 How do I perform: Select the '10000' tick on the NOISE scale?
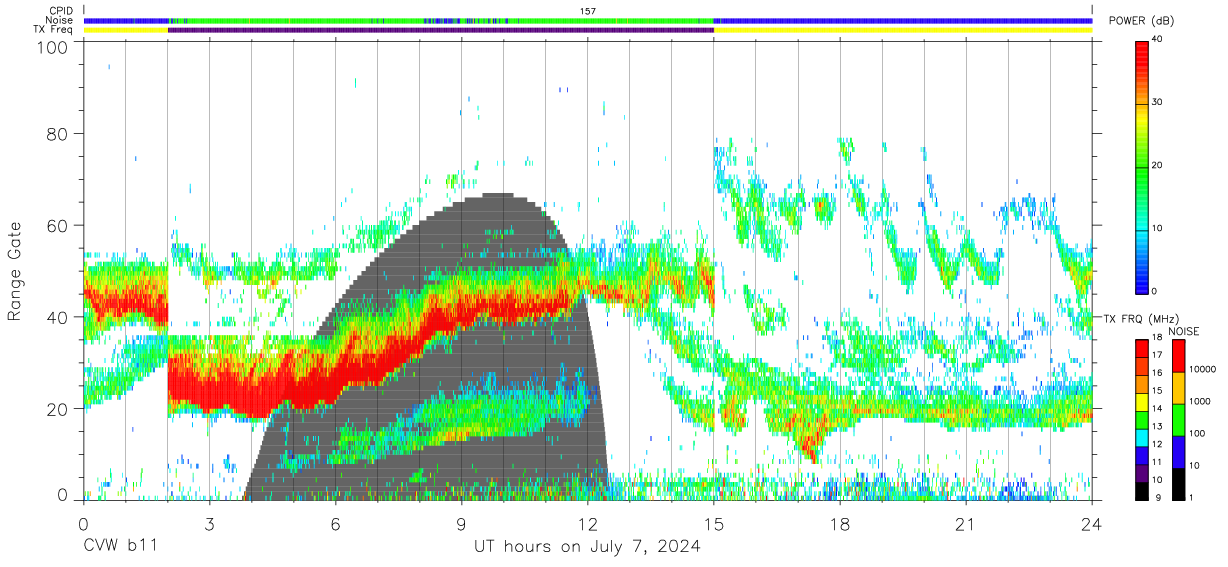tap(1203, 369)
